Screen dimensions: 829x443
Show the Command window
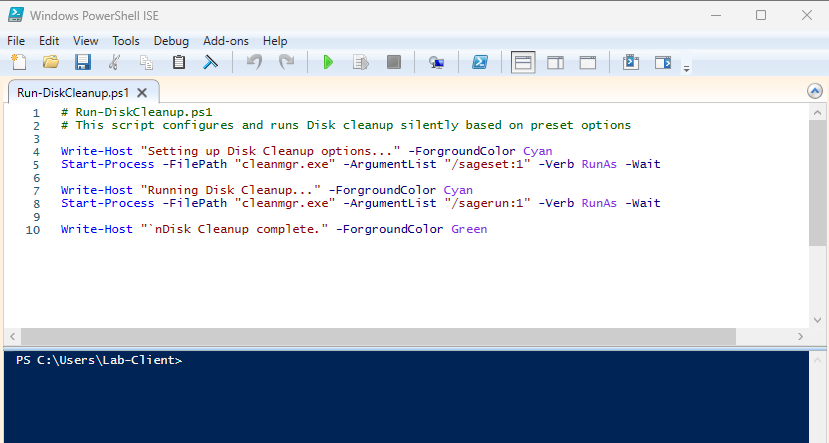coord(631,62)
